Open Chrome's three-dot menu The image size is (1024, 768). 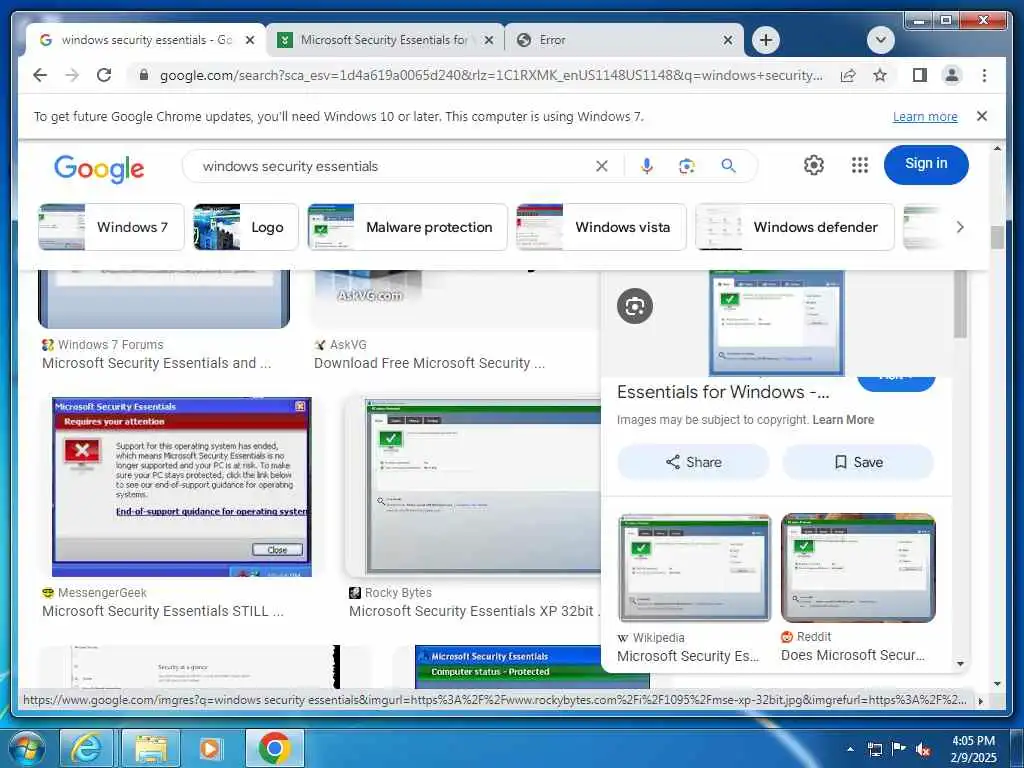(984, 75)
